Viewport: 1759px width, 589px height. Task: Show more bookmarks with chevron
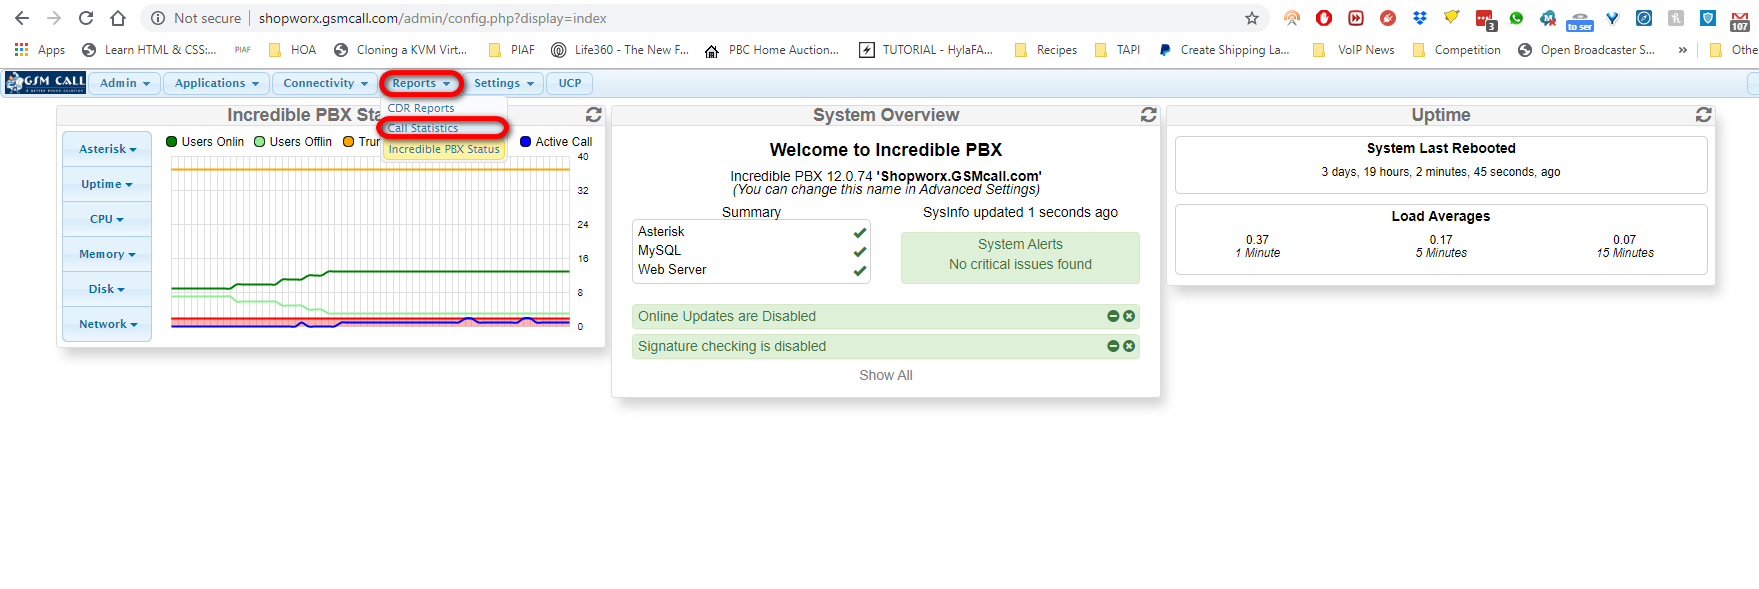pos(1683,50)
